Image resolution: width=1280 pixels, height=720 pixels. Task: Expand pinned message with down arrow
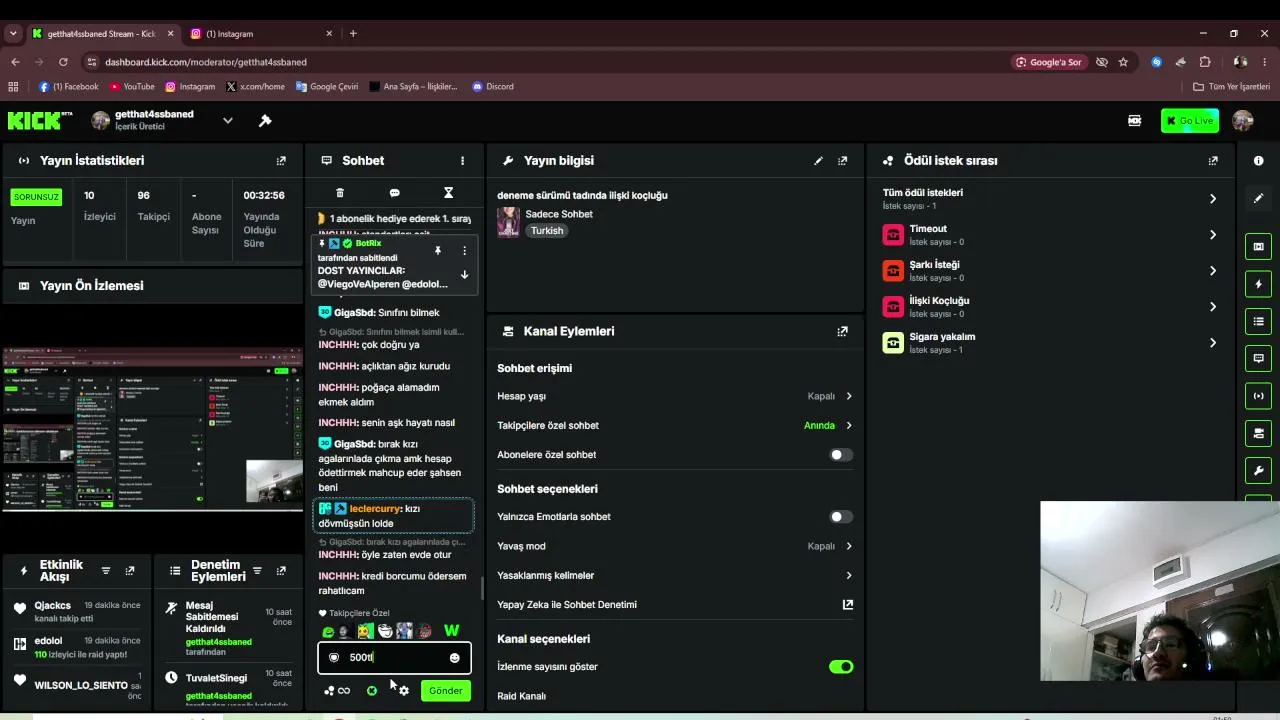[x=464, y=275]
